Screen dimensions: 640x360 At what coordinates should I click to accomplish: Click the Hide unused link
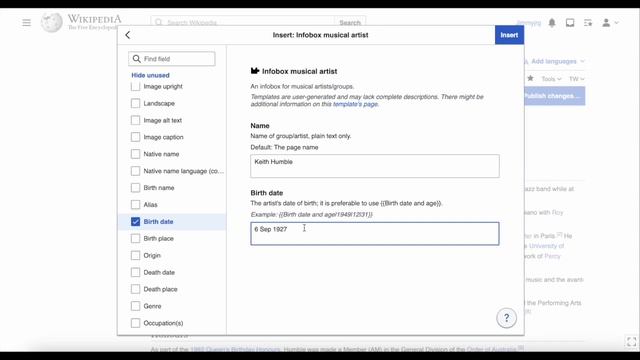[x=150, y=75]
